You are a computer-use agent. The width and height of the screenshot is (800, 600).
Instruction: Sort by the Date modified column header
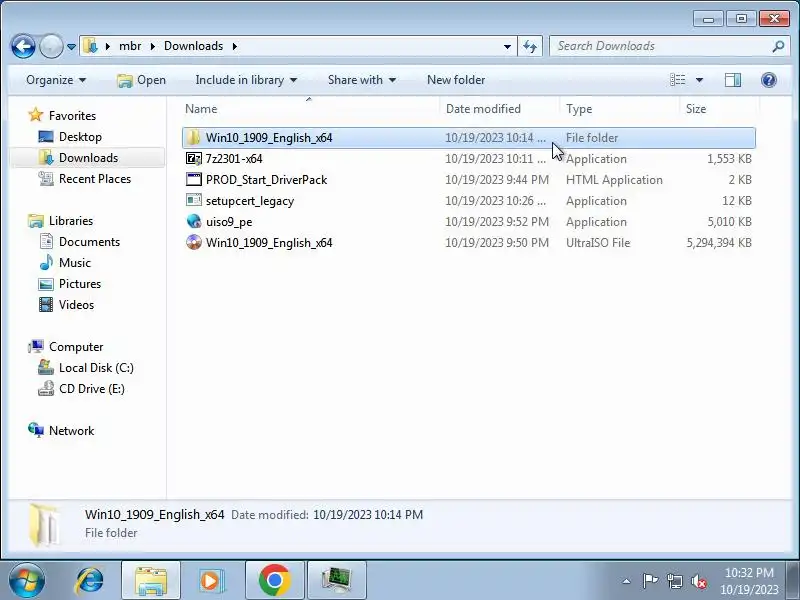click(x=499, y=109)
